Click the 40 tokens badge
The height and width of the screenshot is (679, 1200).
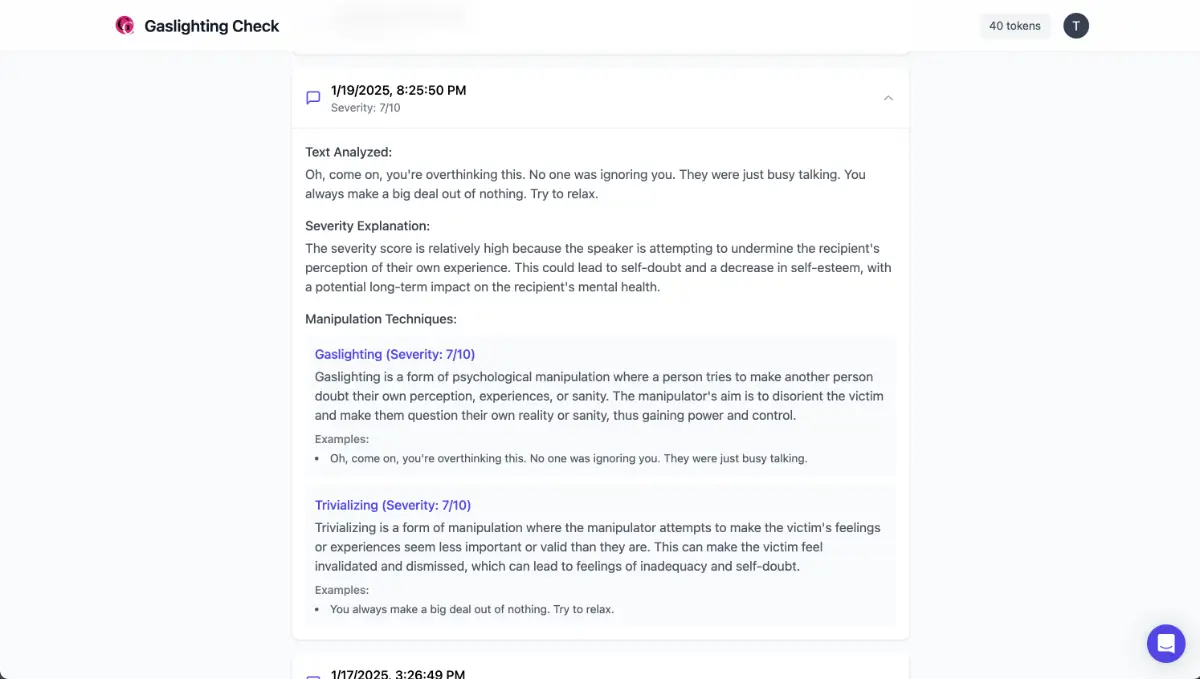1015,25
